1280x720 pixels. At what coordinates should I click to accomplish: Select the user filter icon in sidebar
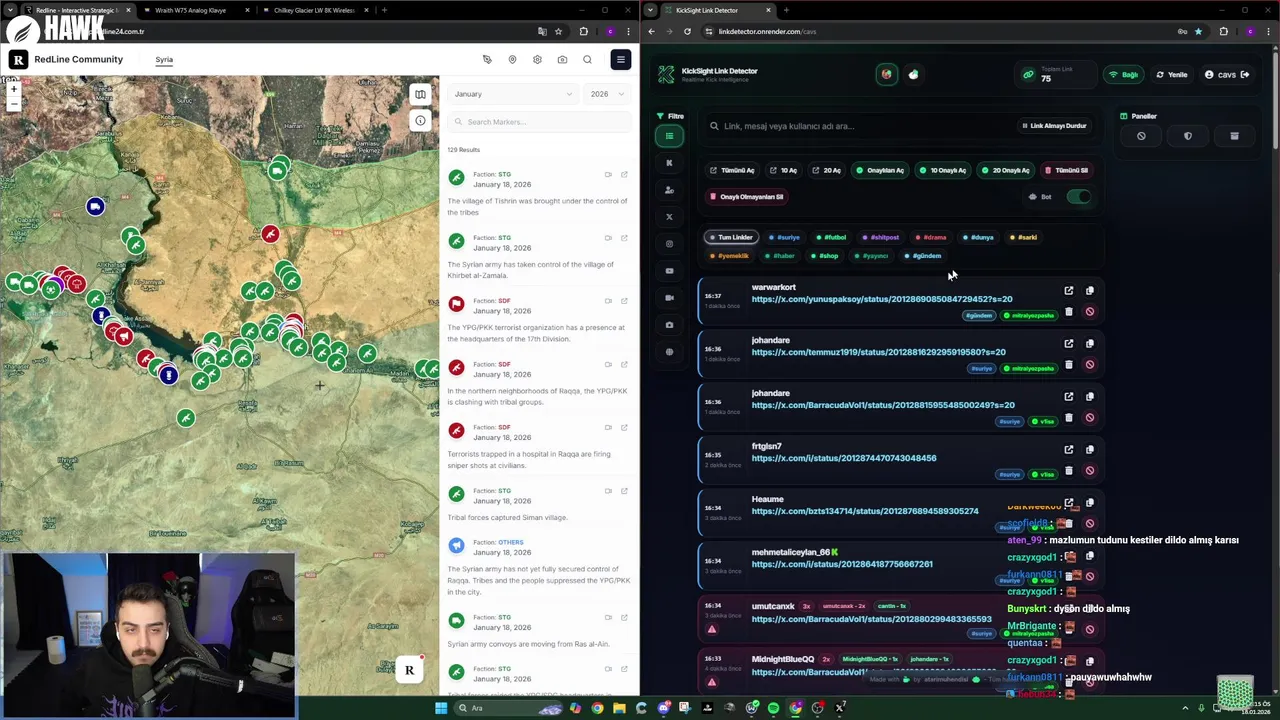tap(669, 190)
